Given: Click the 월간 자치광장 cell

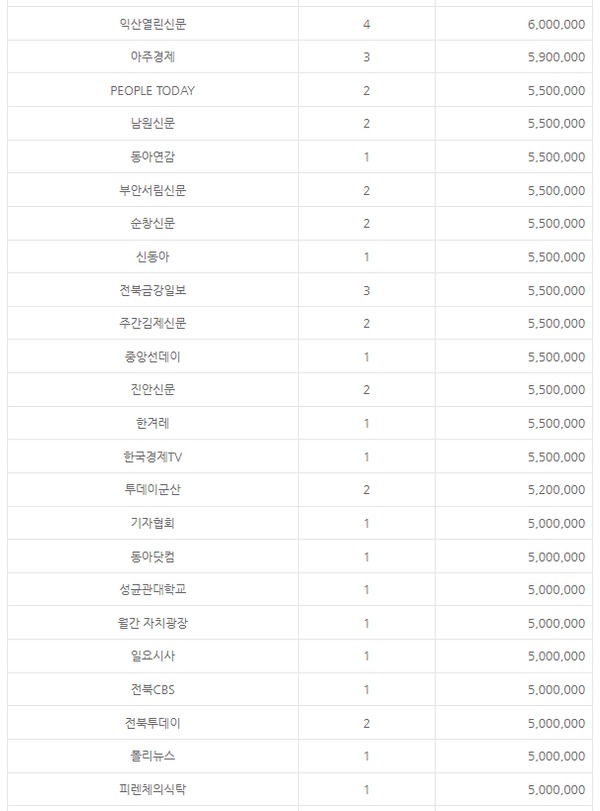Looking at the screenshot, I should click(152, 624).
